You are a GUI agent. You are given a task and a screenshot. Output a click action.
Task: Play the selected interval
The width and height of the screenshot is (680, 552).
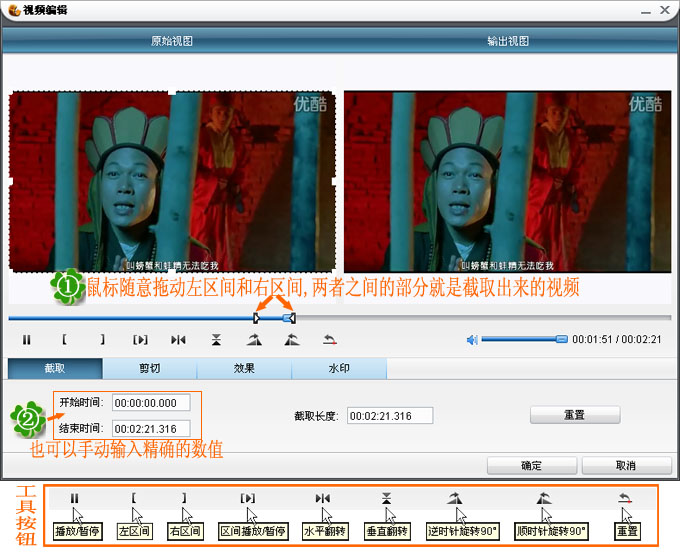[x=140, y=340]
